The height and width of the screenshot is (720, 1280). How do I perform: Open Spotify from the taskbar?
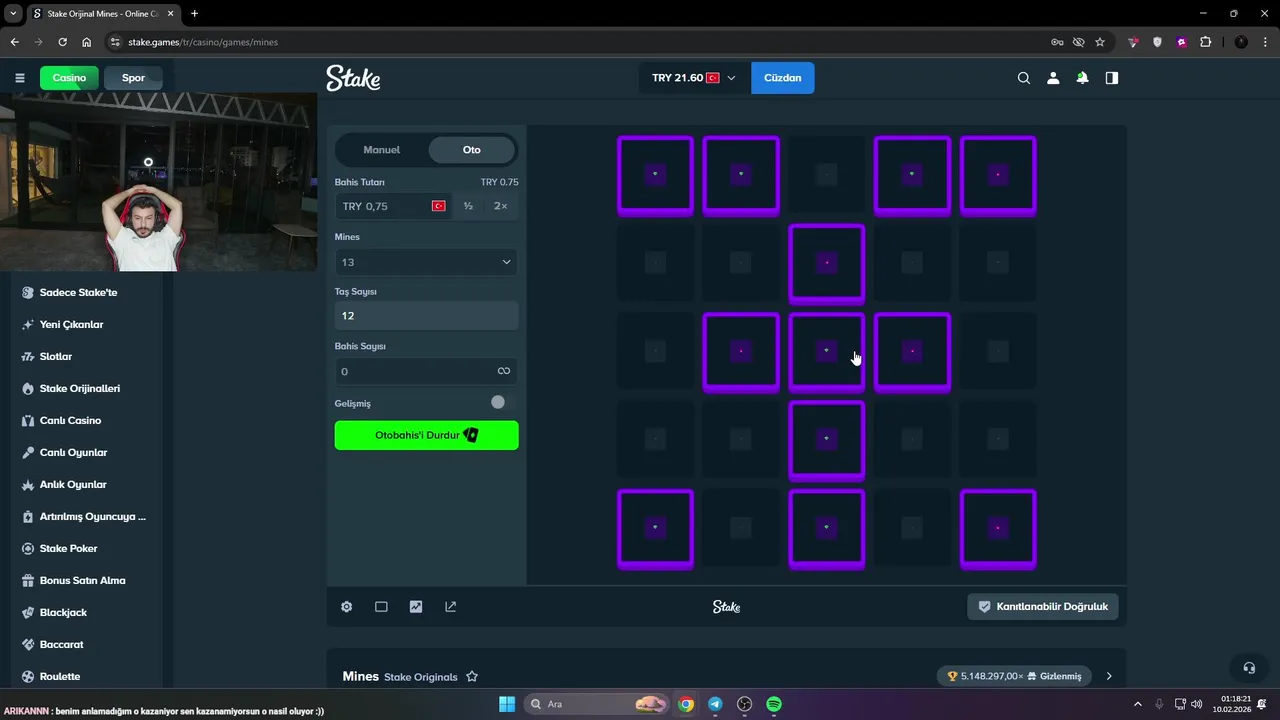(774, 704)
